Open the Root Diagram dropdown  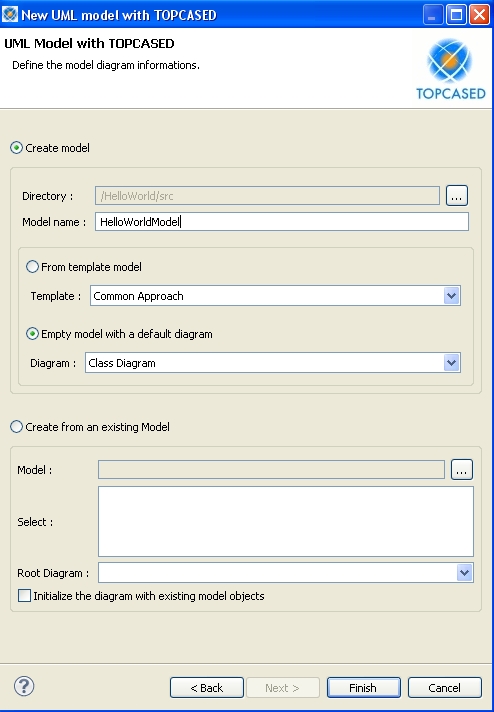coord(464,573)
